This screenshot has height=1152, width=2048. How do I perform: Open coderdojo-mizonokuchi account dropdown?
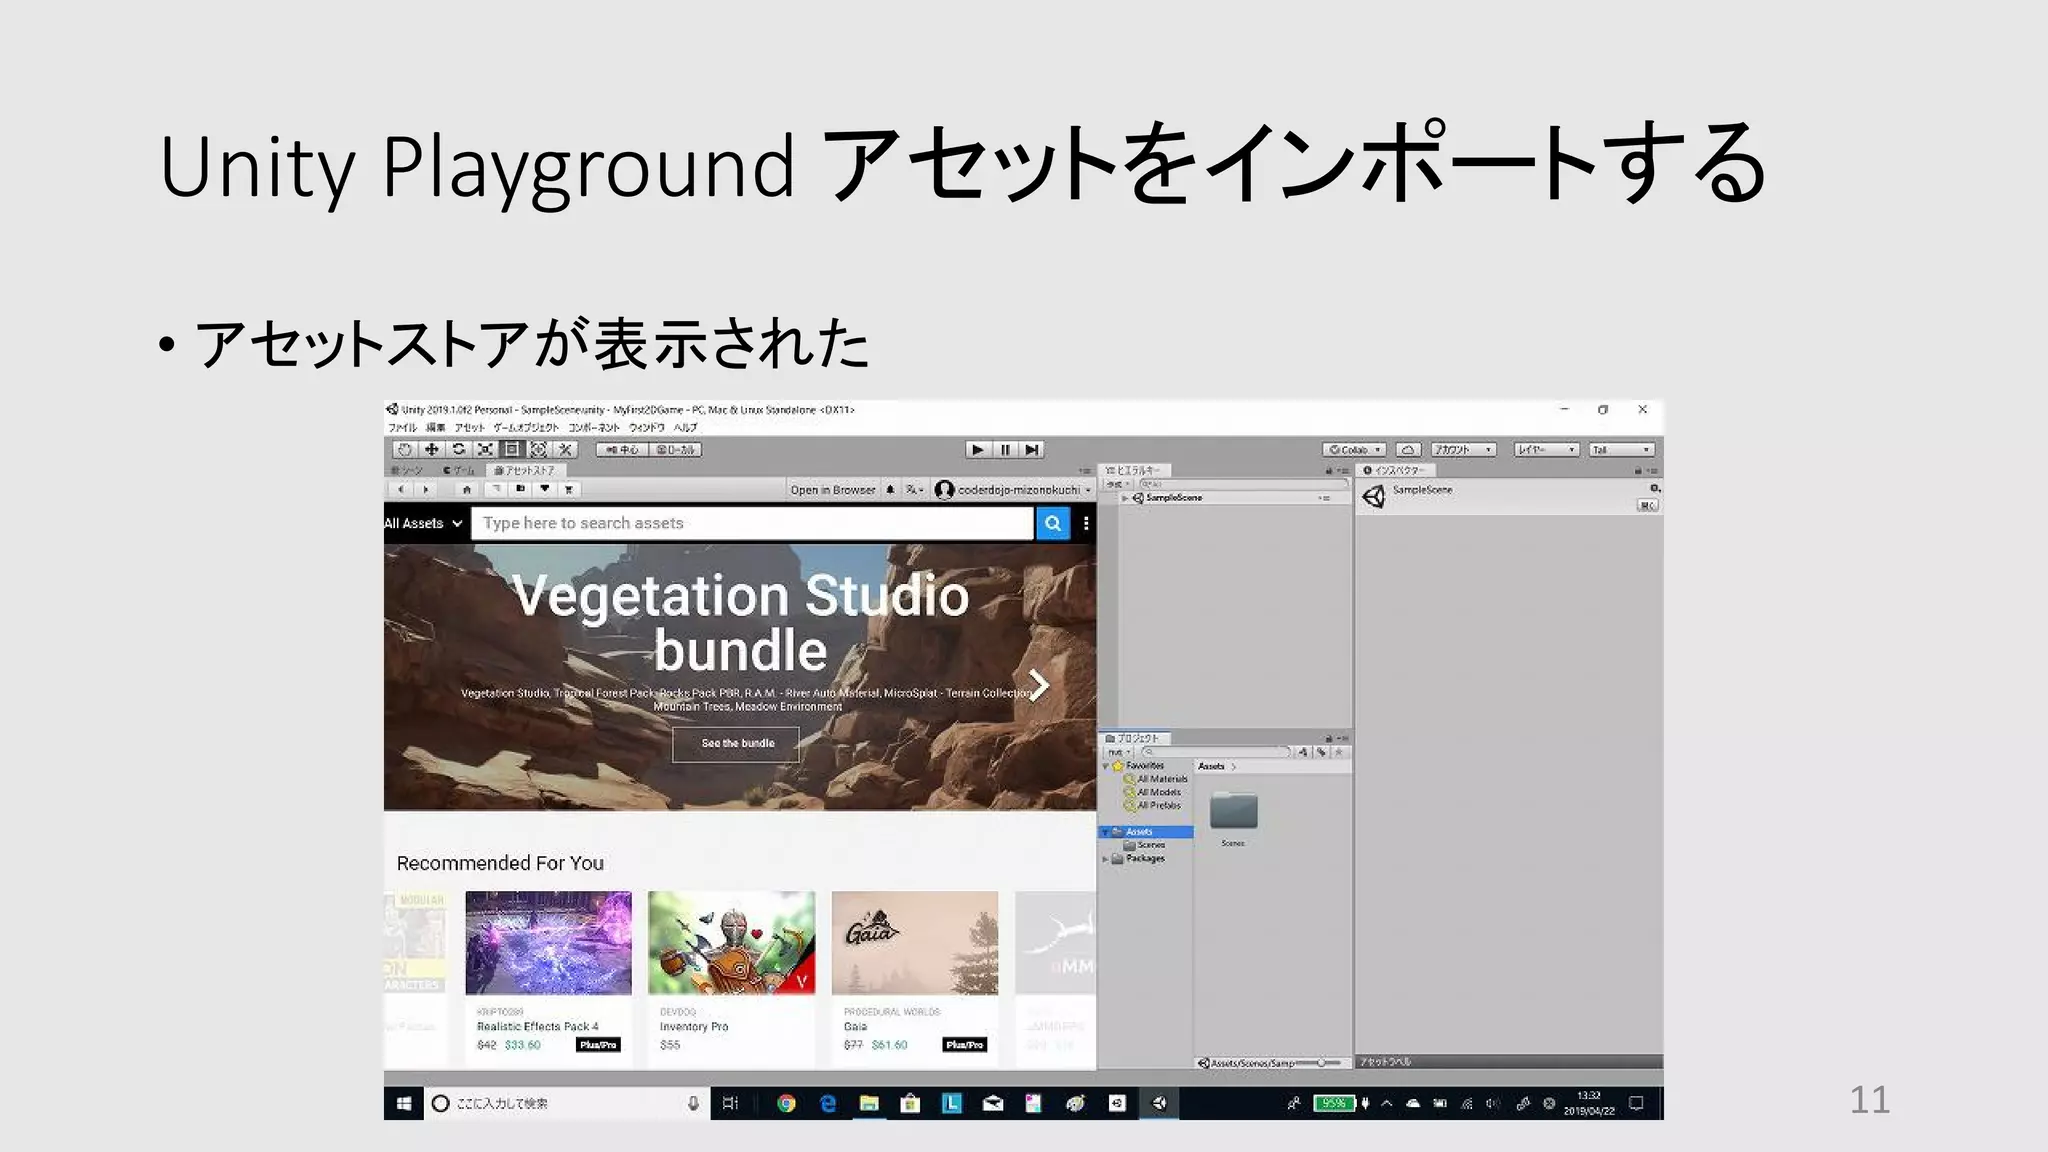[1013, 490]
